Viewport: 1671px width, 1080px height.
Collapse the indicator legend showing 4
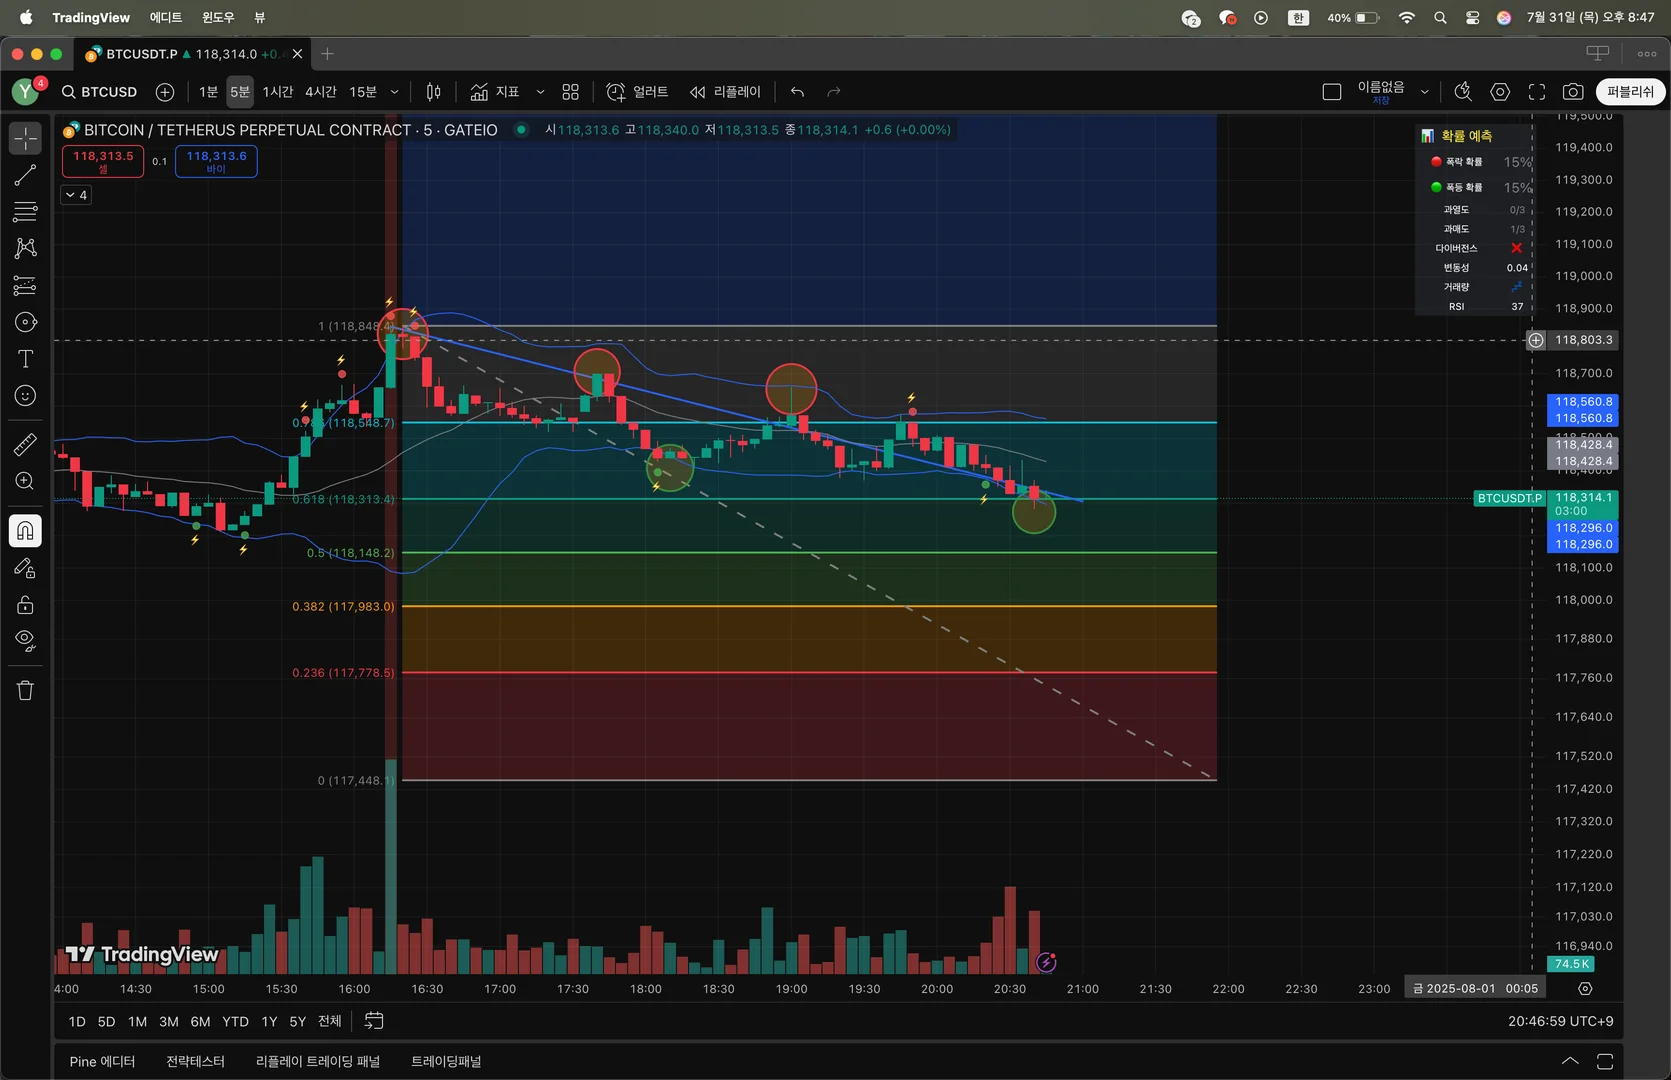click(x=76, y=195)
